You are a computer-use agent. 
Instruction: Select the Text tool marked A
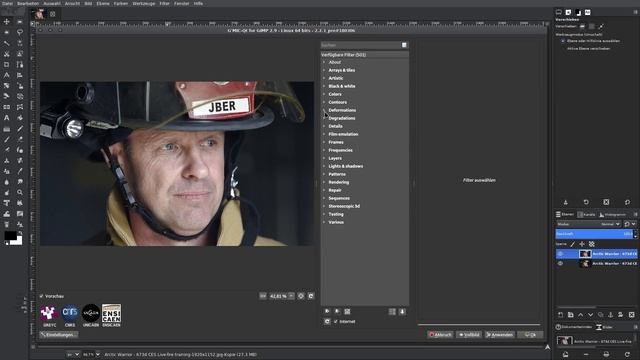[x=7, y=118]
